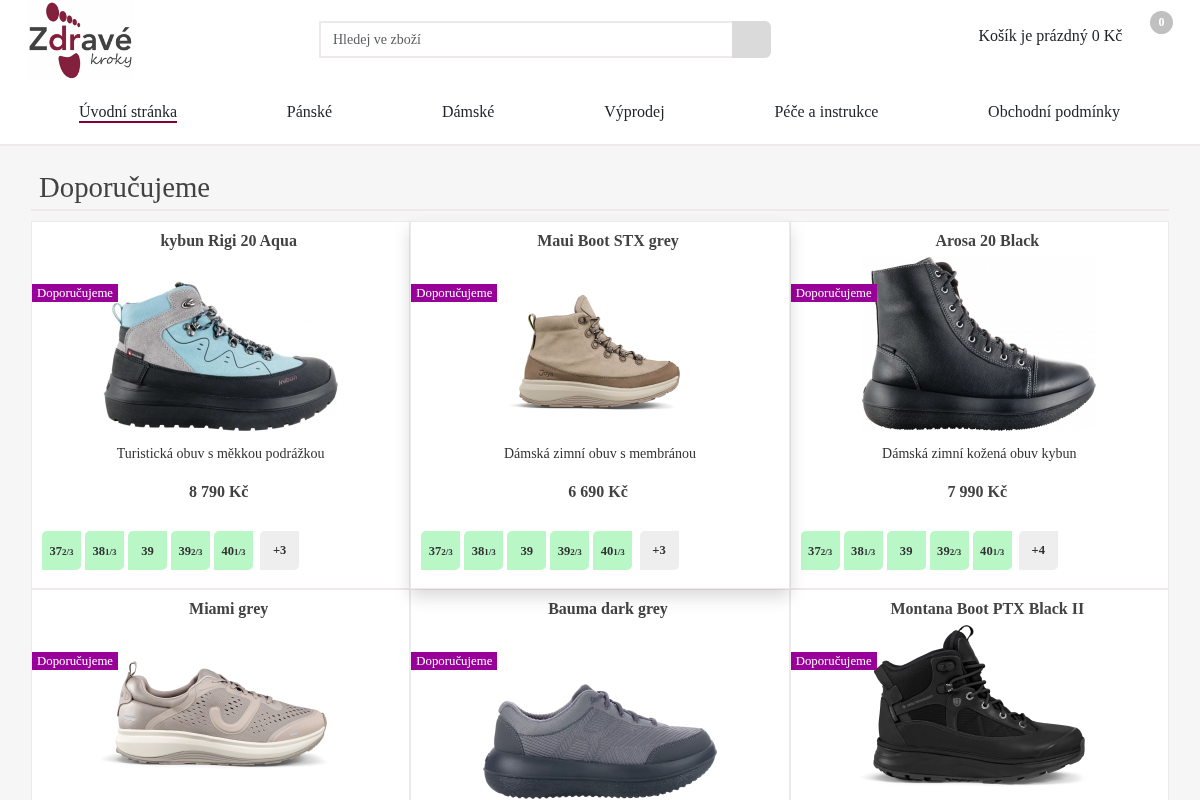This screenshot has width=1200, height=800.
Task: Open kybun Rigi 20 Aqua product title
Action: [x=229, y=241]
